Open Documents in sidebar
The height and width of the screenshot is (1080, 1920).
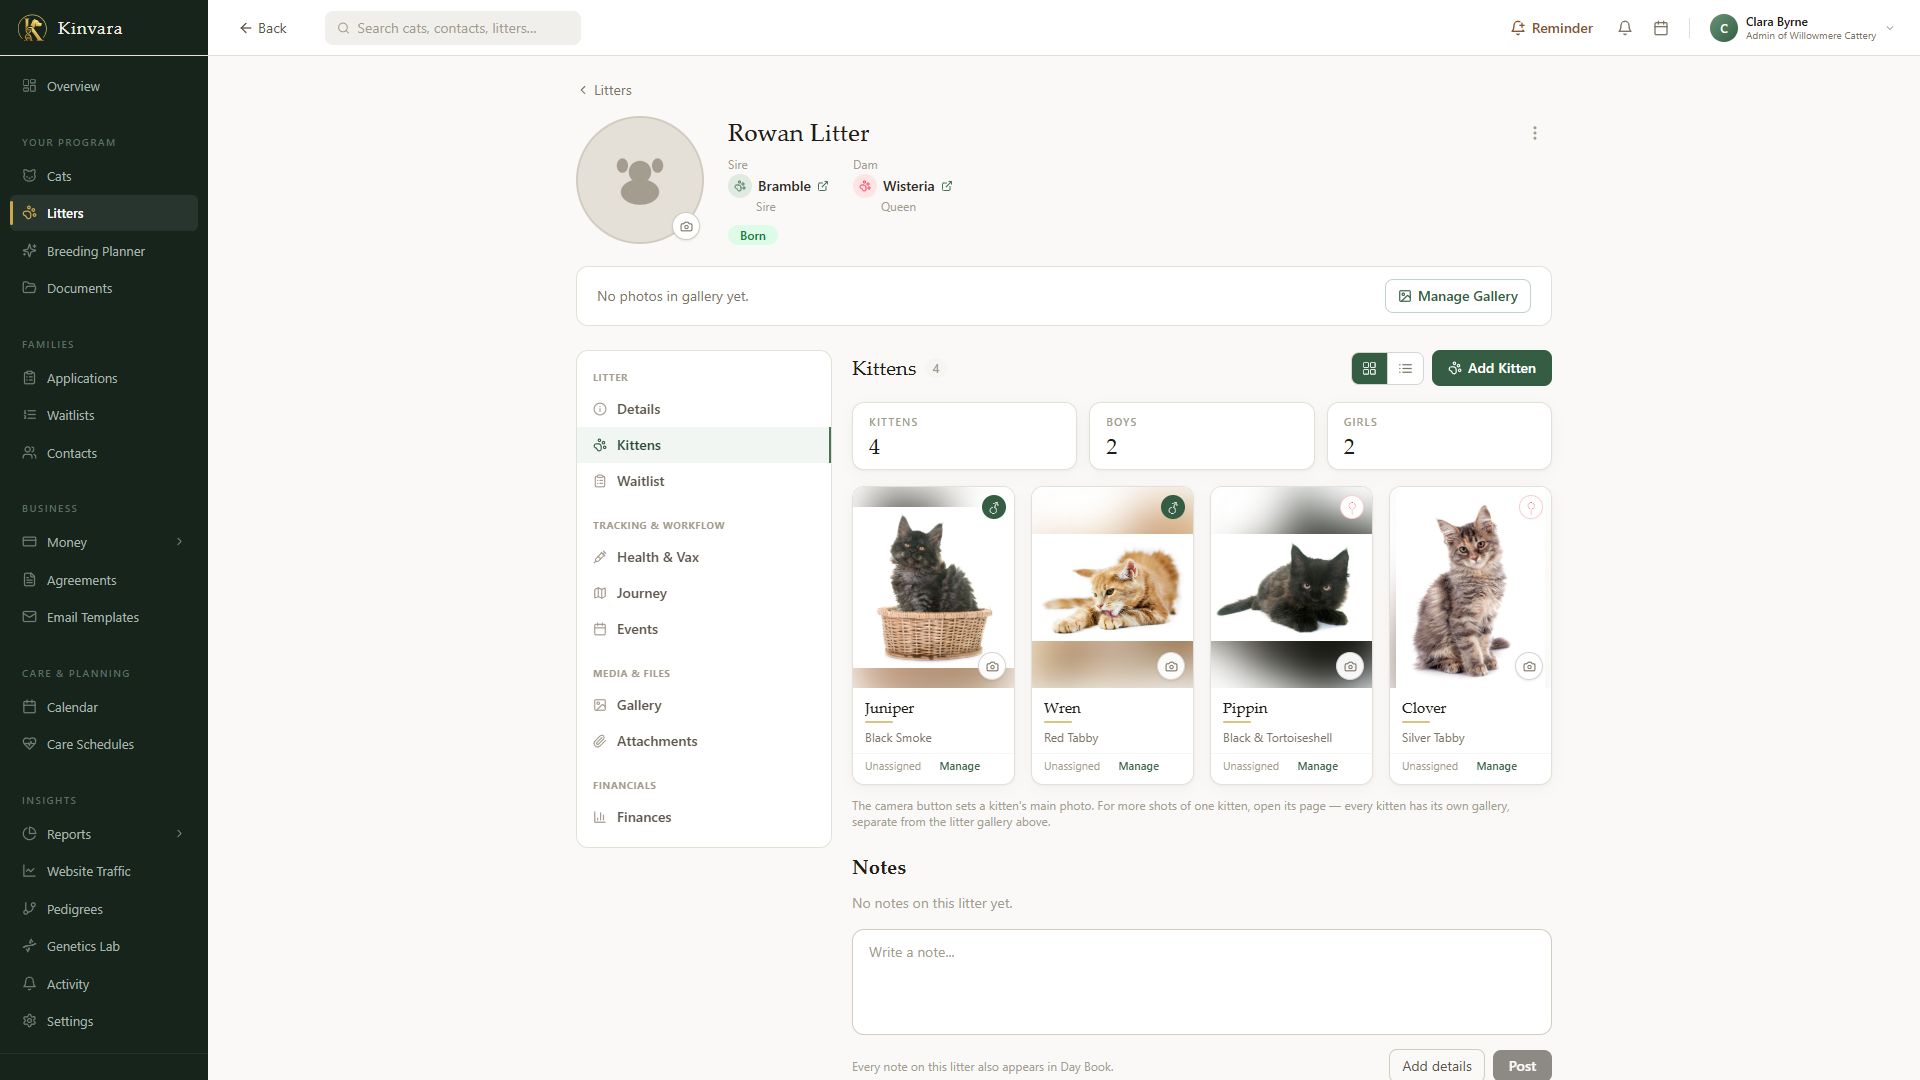[x=104, y=288]
